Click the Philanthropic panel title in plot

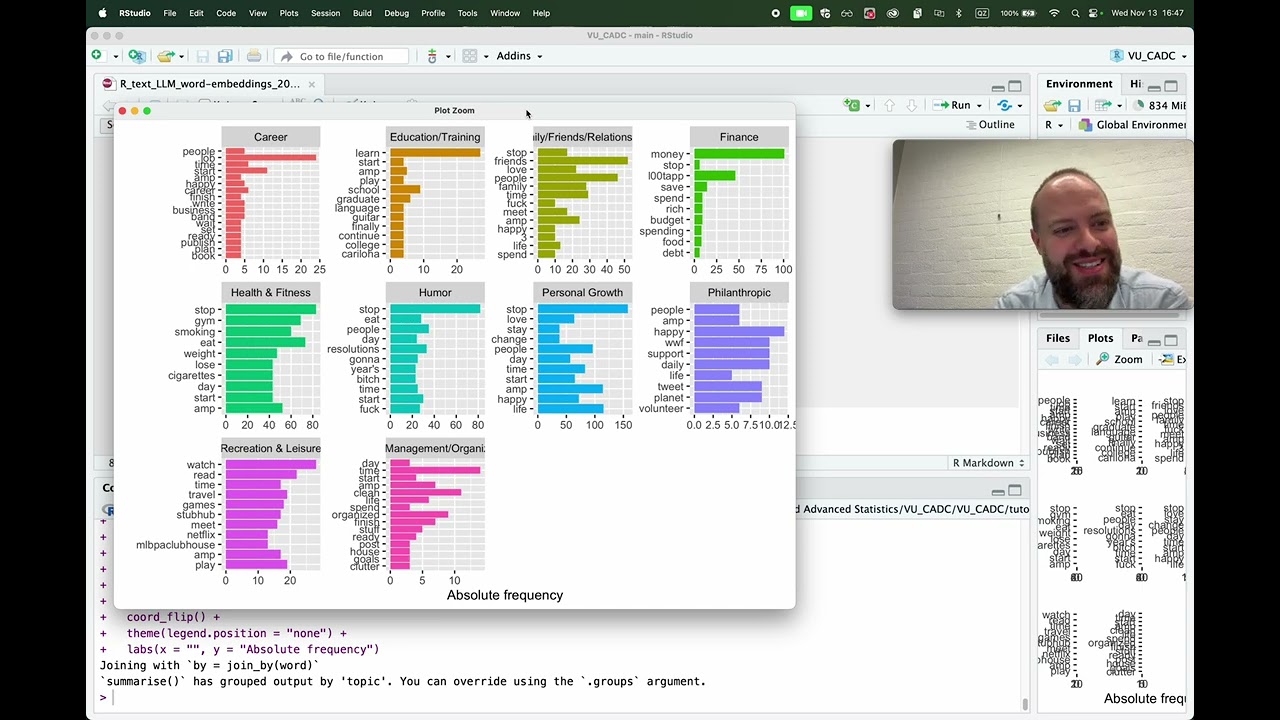[x=739, y=293]
